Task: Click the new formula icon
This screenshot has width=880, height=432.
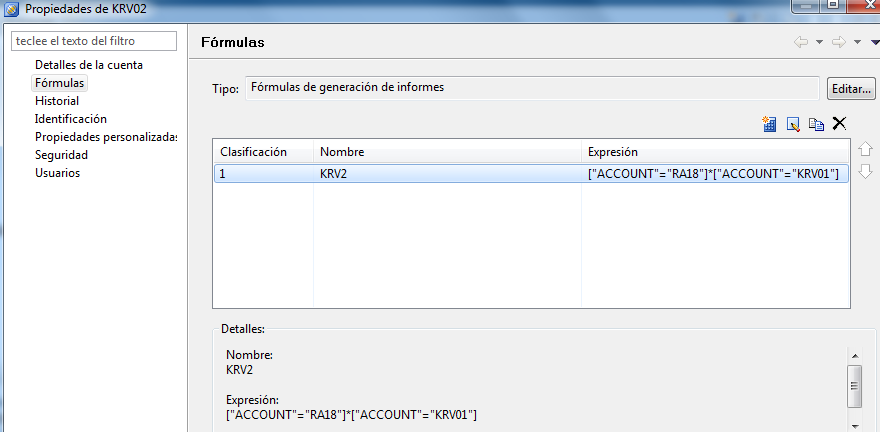Action: (769, 124)
